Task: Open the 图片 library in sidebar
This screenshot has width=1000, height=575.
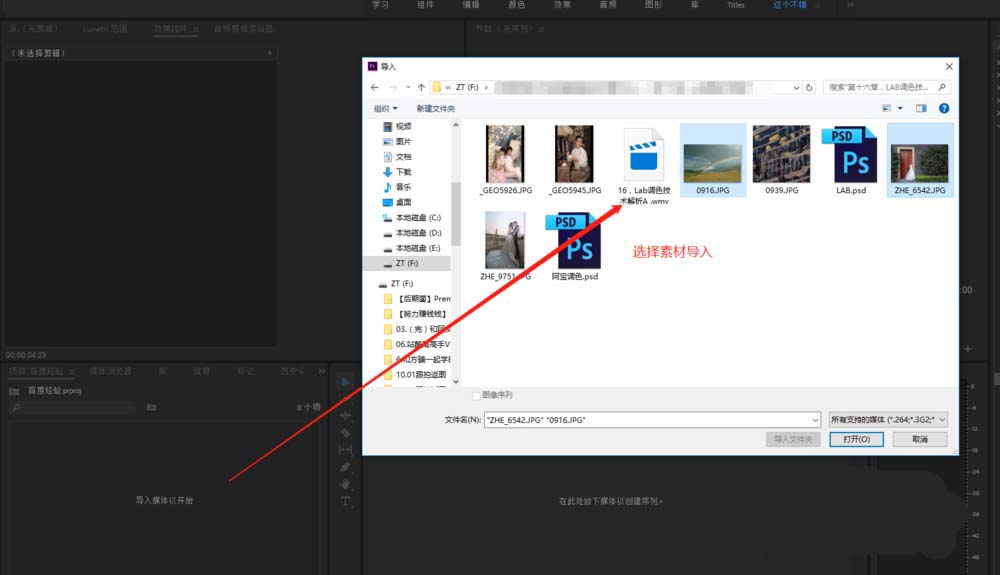Action: click(x=397, y=142)
